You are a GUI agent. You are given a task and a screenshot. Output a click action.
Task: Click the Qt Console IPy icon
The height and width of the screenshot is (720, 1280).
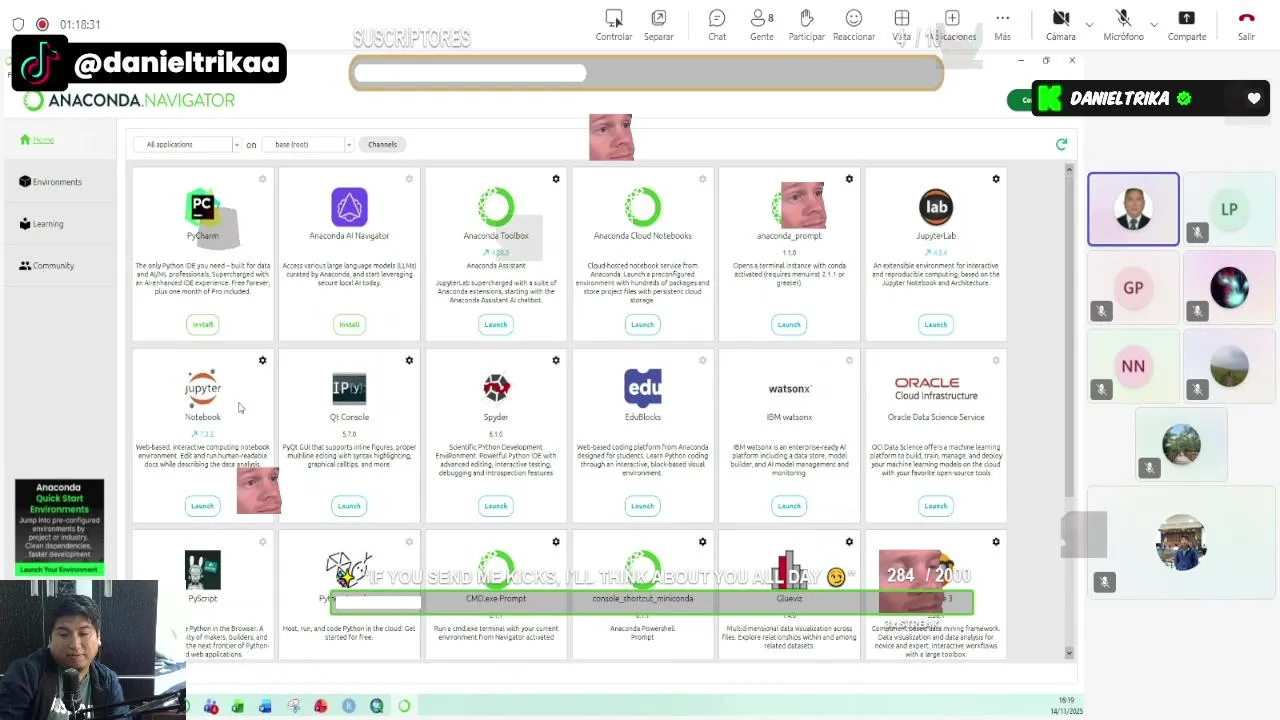coord(349,388)
